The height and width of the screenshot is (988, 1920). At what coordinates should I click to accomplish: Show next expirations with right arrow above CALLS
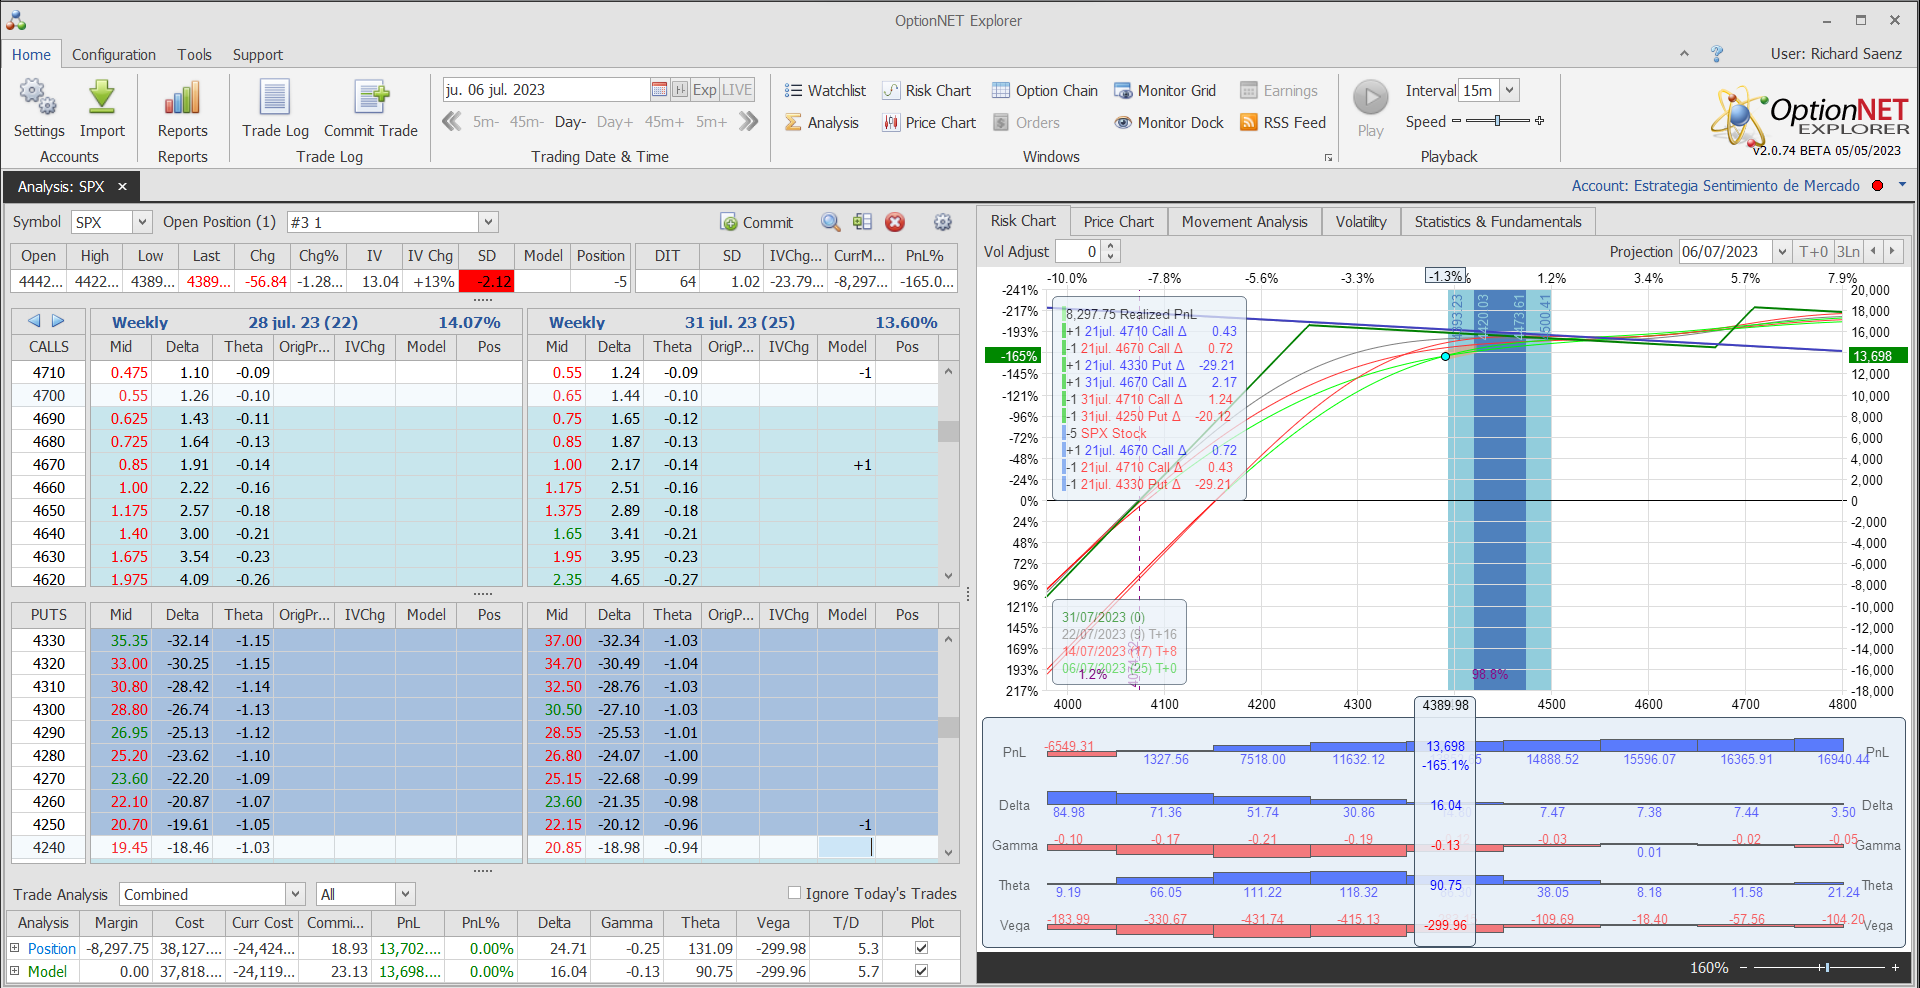(58, 321)
